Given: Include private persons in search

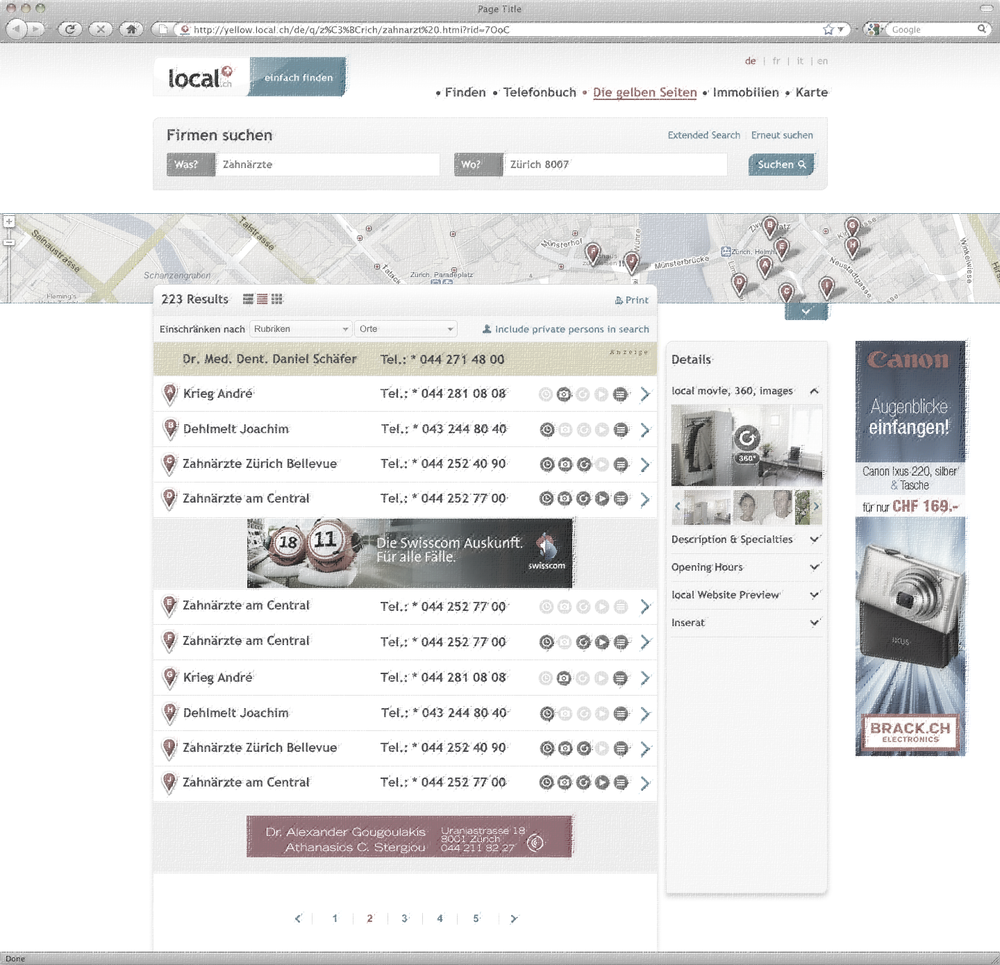Looking at the screenshot, I should [x=566, y=329].
